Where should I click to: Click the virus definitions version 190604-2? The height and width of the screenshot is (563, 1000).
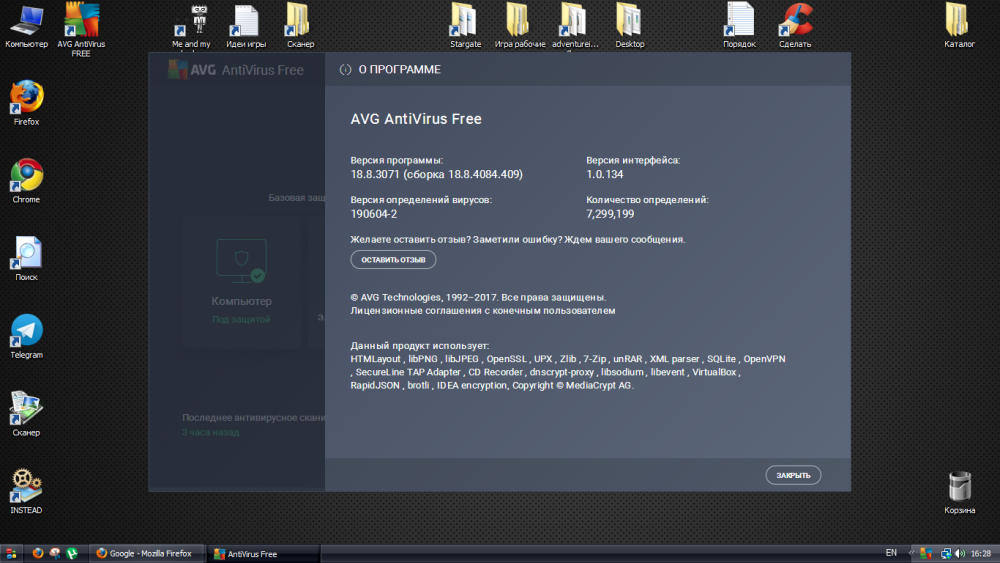coord(374,214)
